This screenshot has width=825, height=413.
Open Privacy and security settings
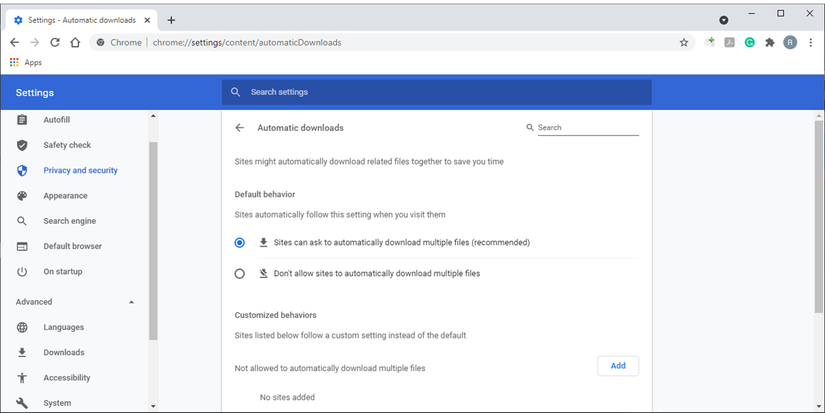pyautogui.click(x=81, y=170)
